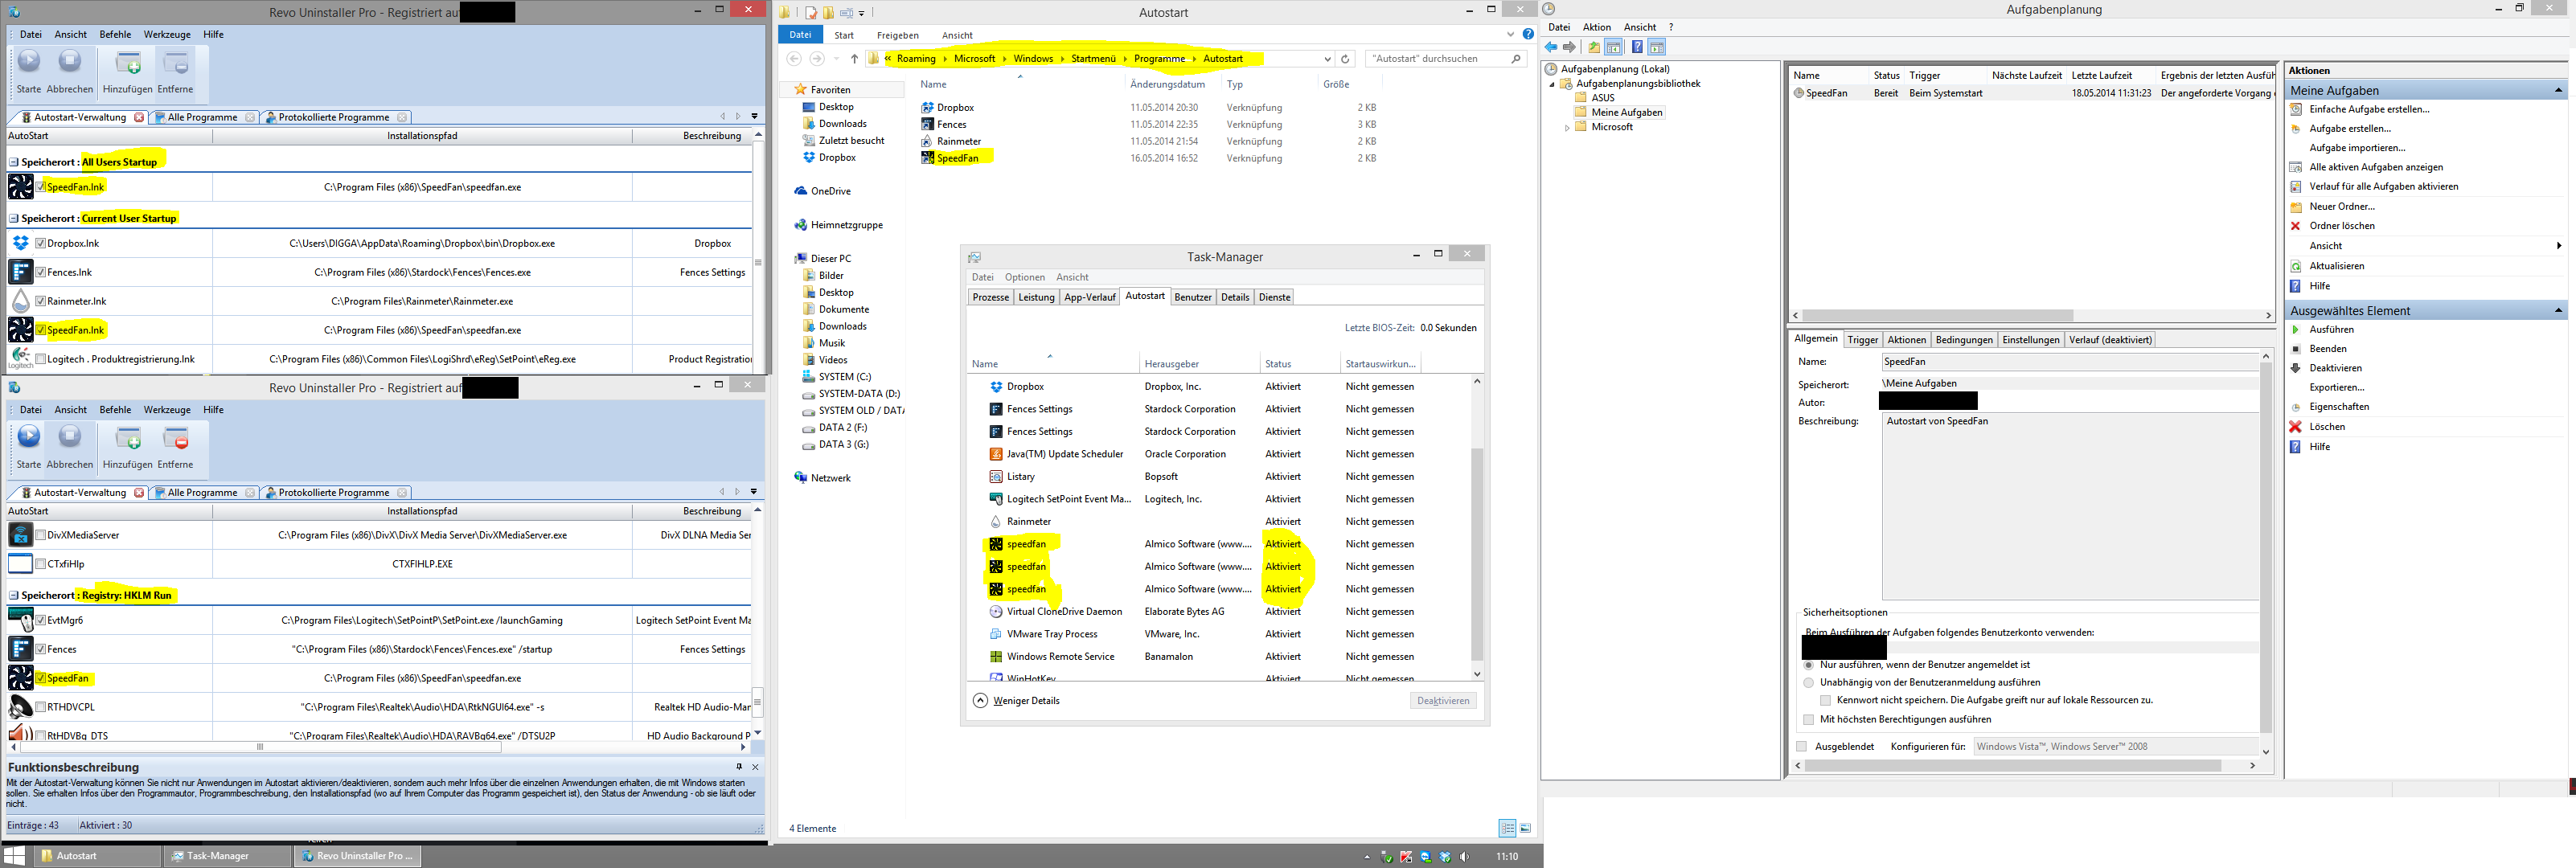Click Entferne icon in lower Revo window
The image size is (2576, 868).
176,439
